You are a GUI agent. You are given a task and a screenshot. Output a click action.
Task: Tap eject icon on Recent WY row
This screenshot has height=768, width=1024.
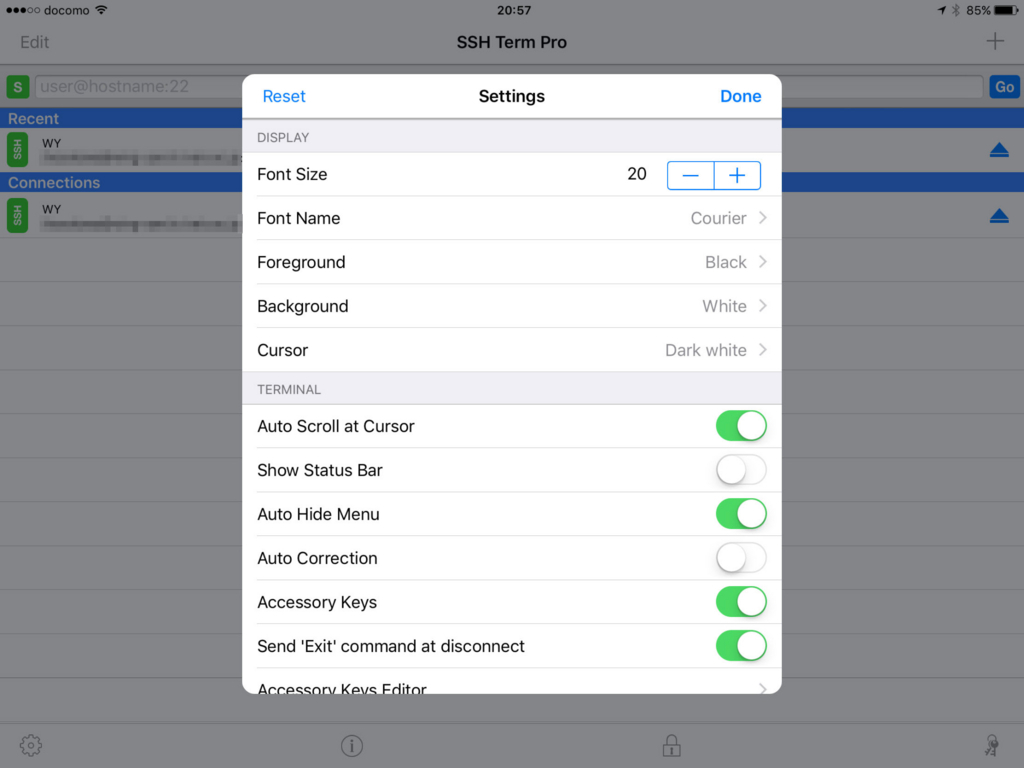999,150
